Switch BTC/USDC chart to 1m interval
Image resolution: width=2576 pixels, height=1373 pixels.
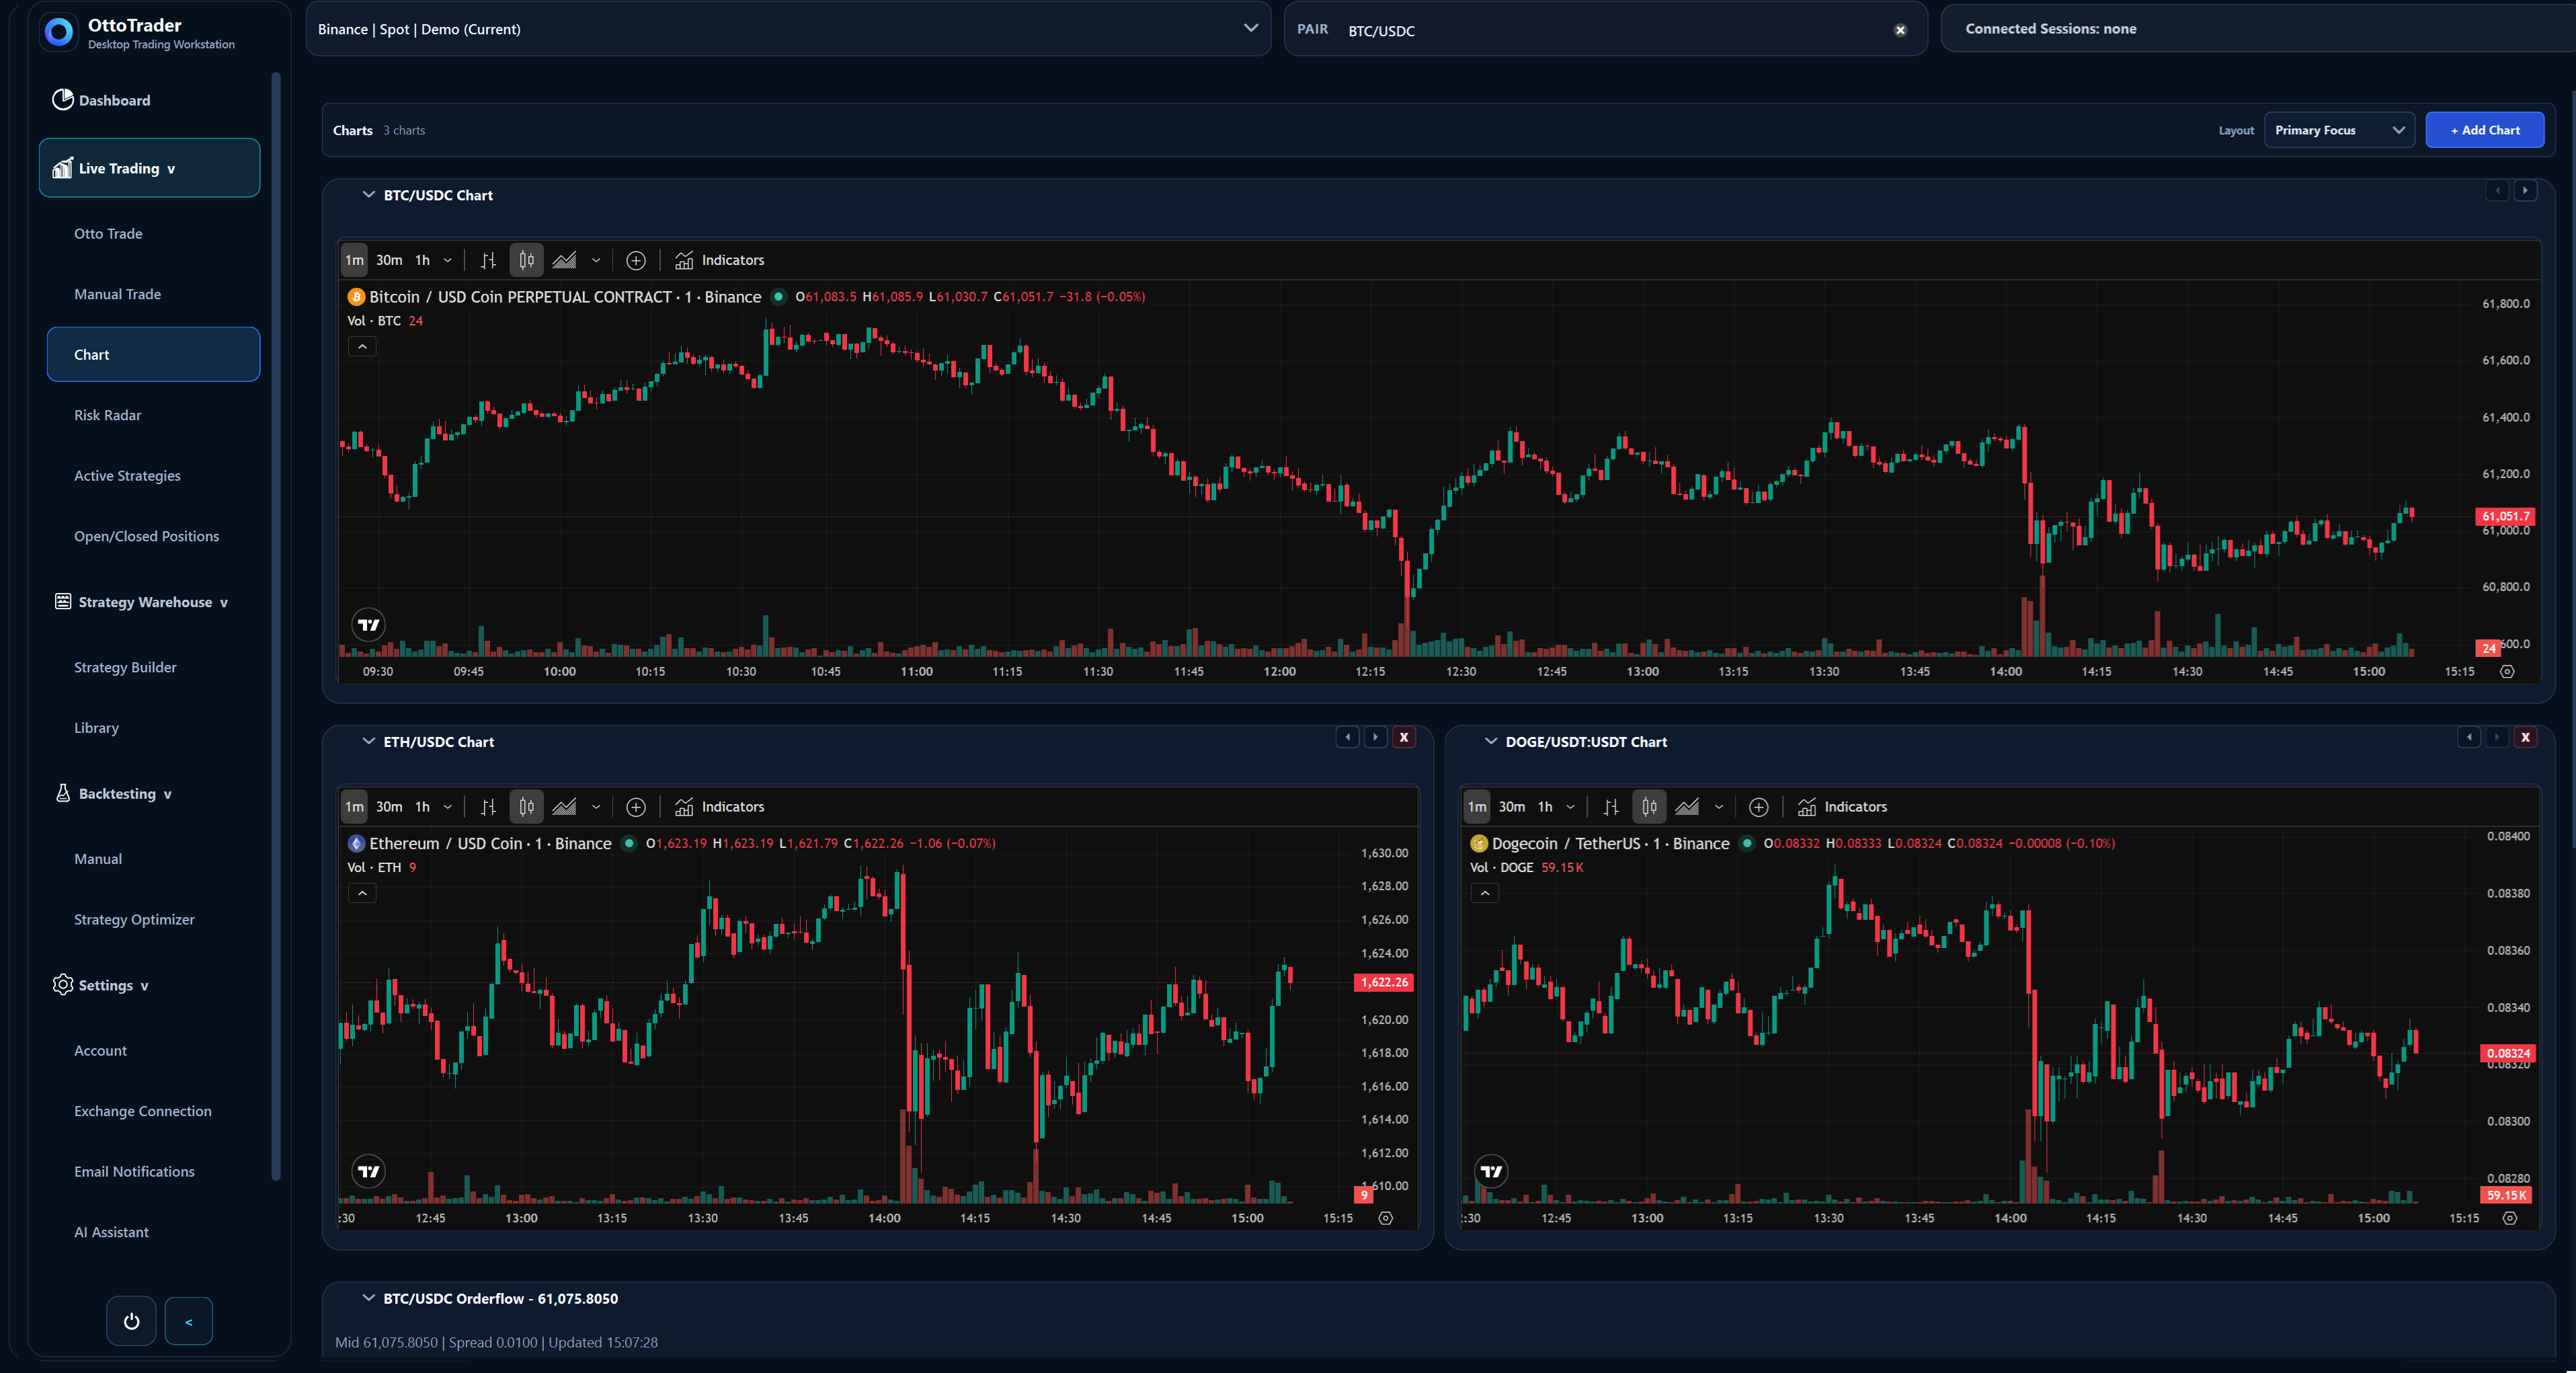354,260
